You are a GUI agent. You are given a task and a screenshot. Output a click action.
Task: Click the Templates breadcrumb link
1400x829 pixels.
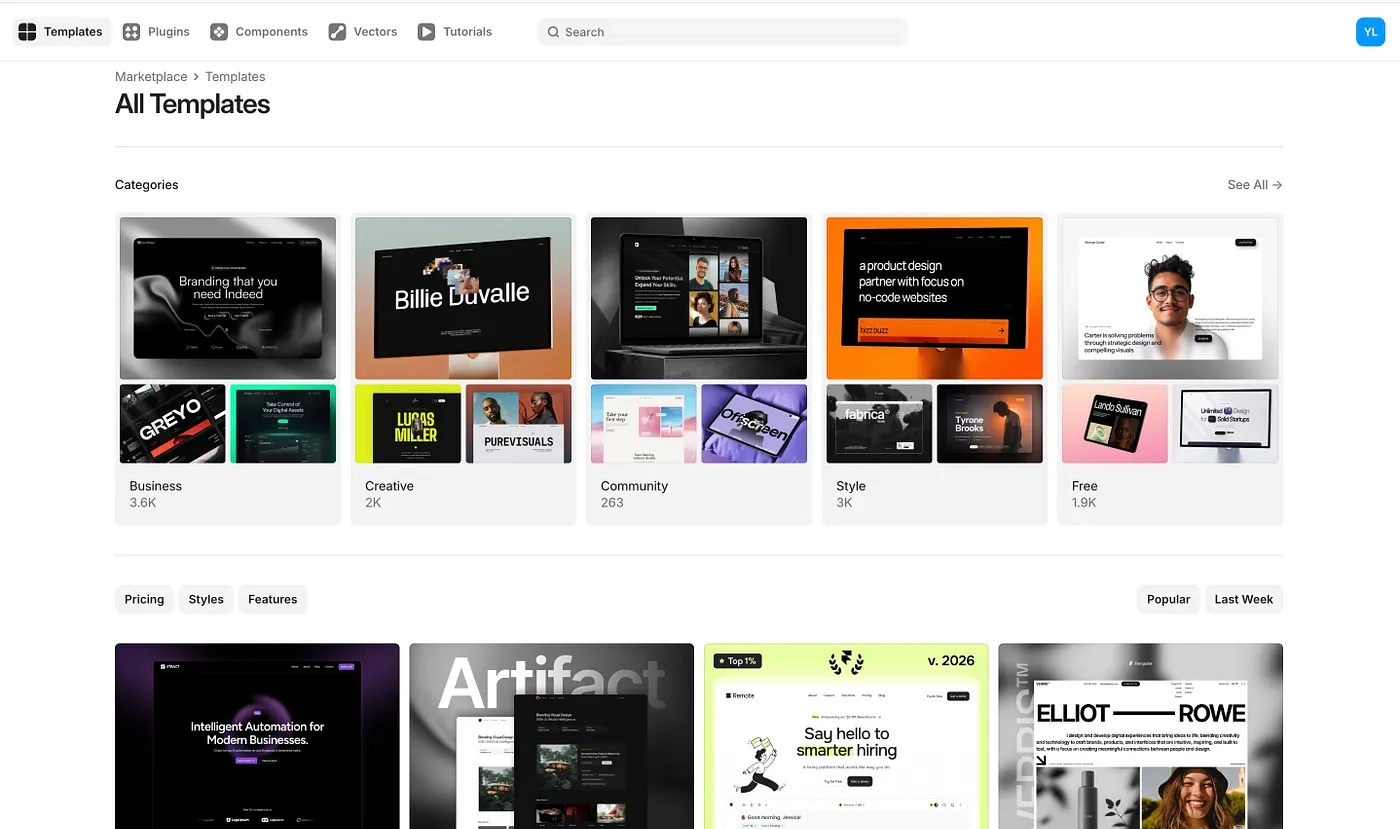pos(235,77)
